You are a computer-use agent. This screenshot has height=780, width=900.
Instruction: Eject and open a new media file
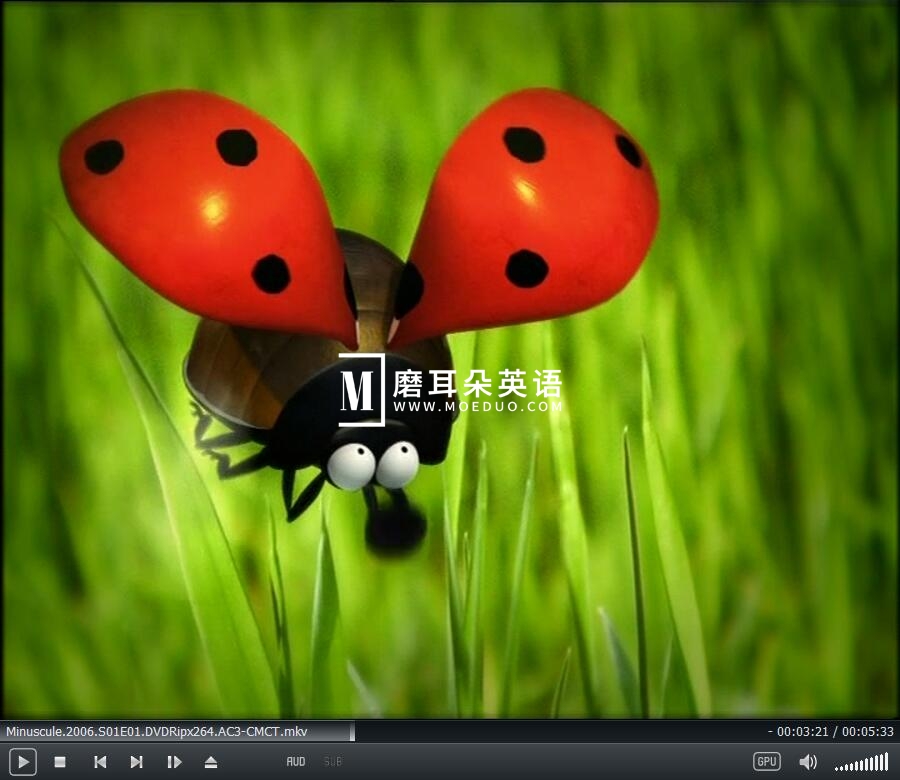(211, 761)
